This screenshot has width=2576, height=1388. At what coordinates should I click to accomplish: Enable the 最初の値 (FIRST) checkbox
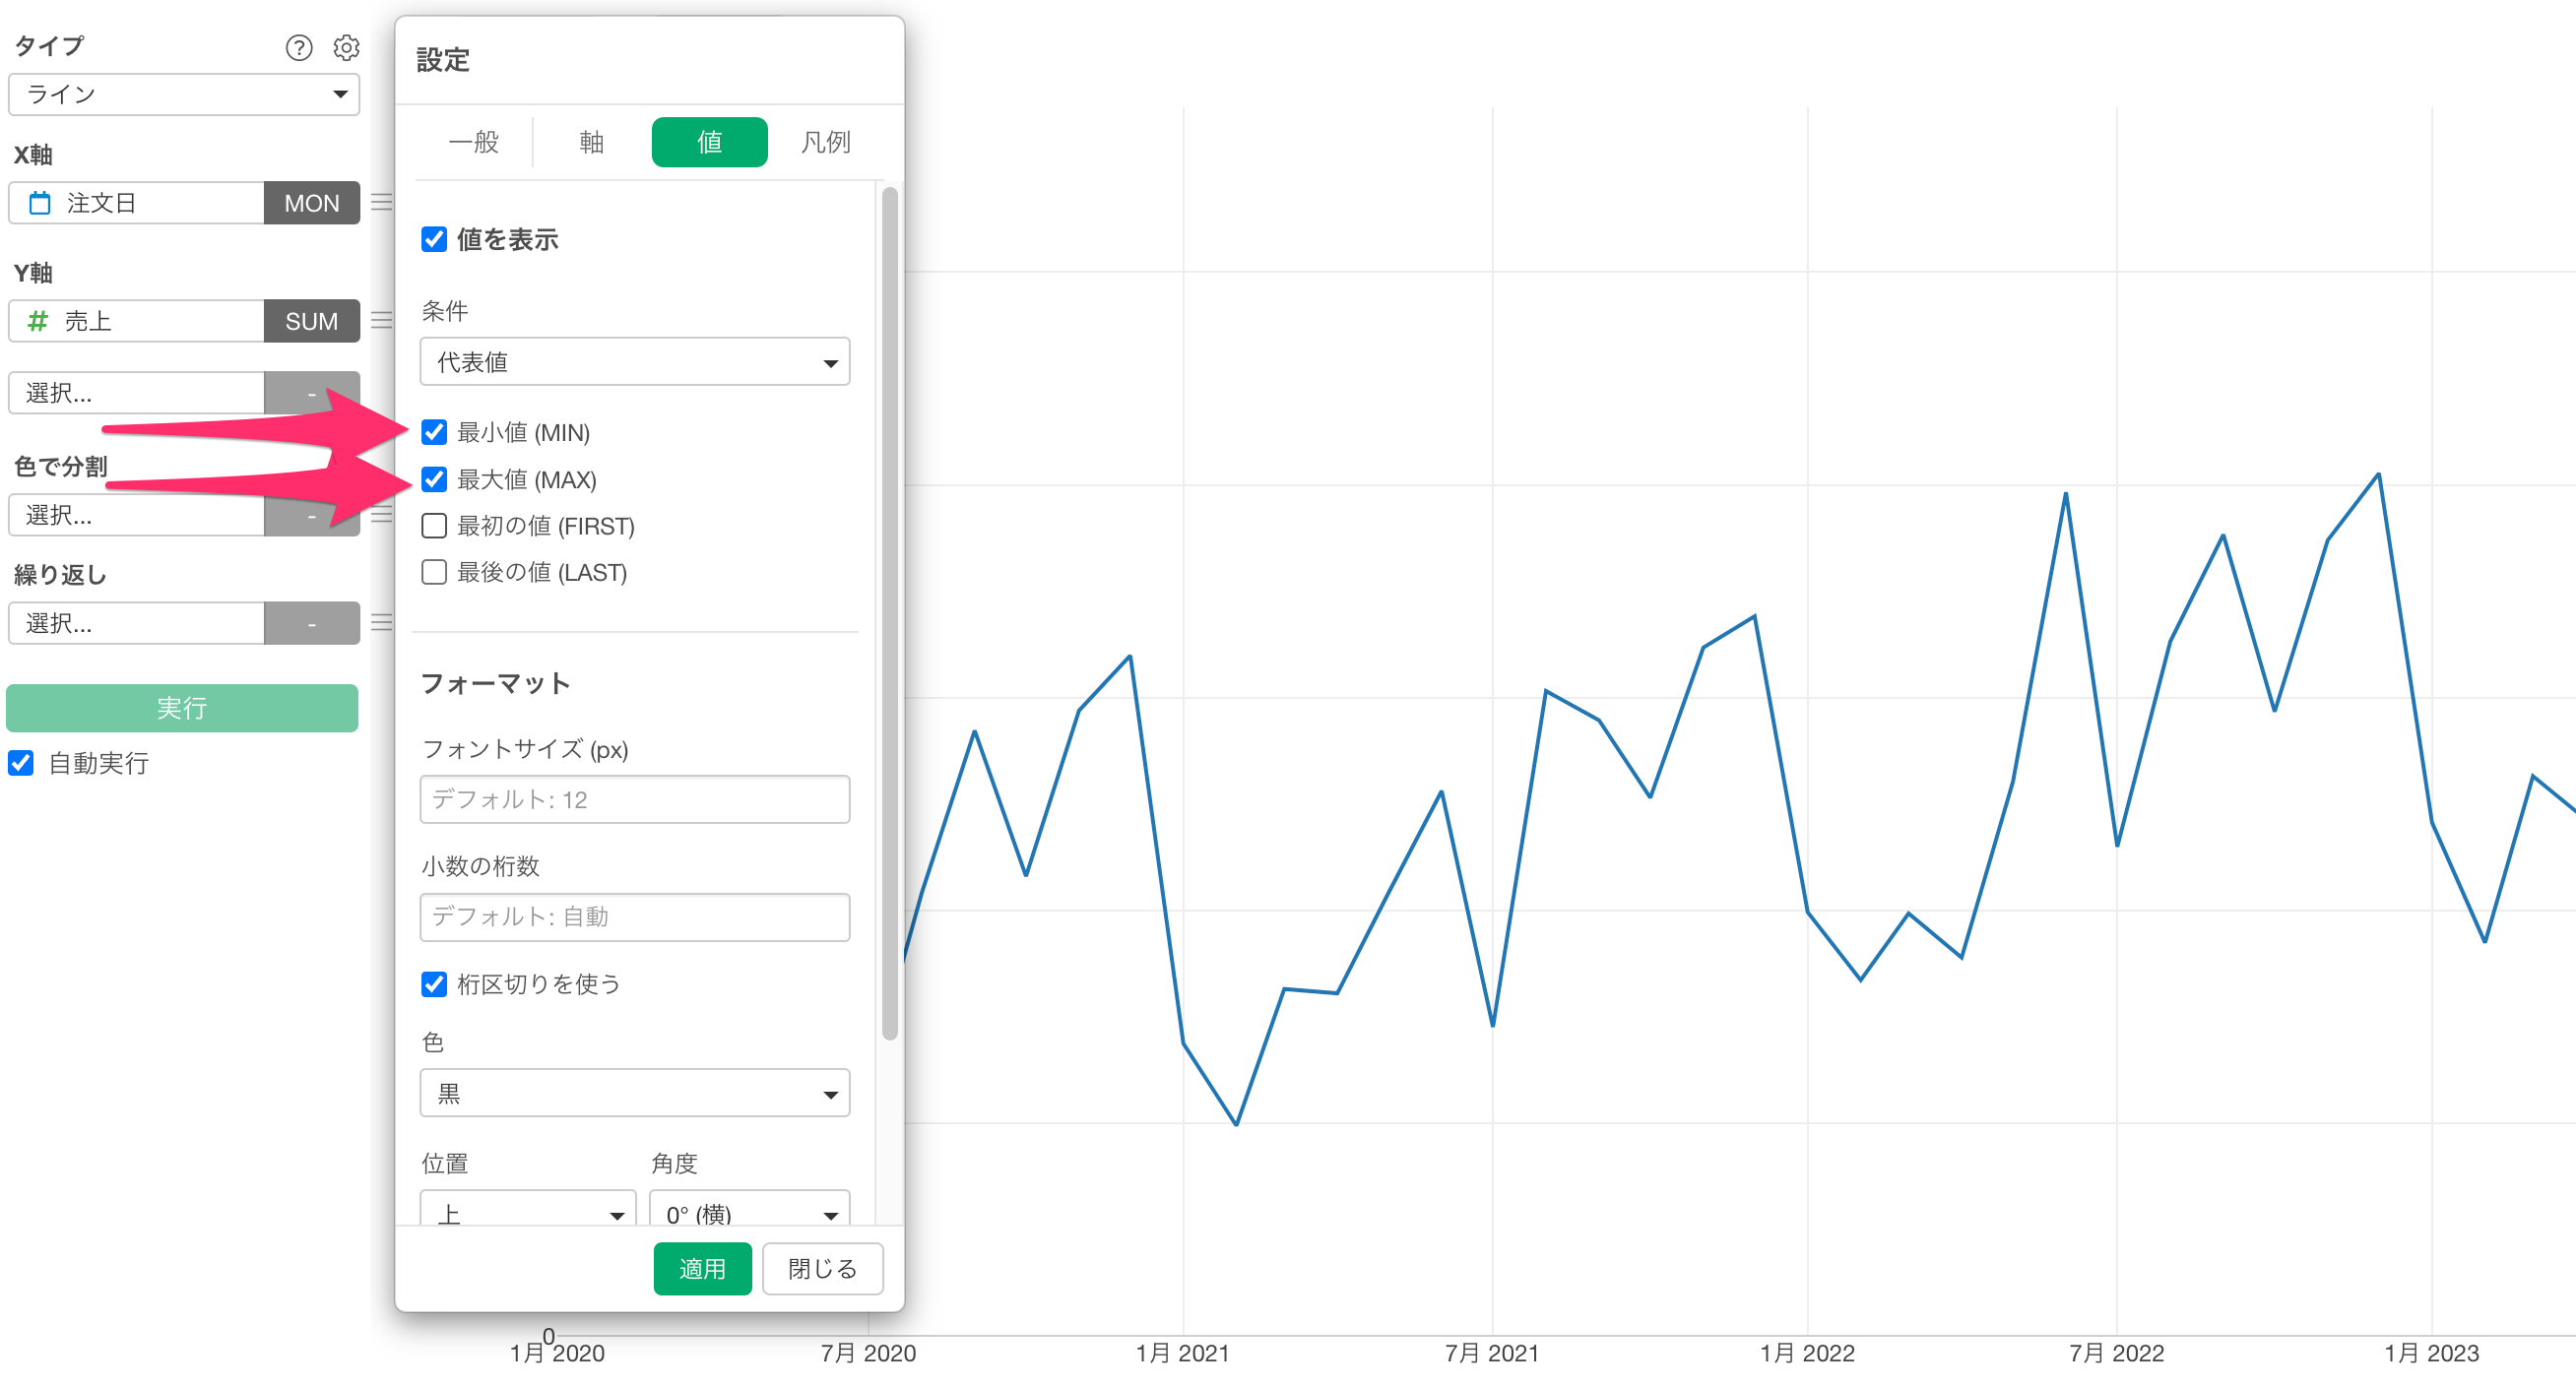(434, 526)
